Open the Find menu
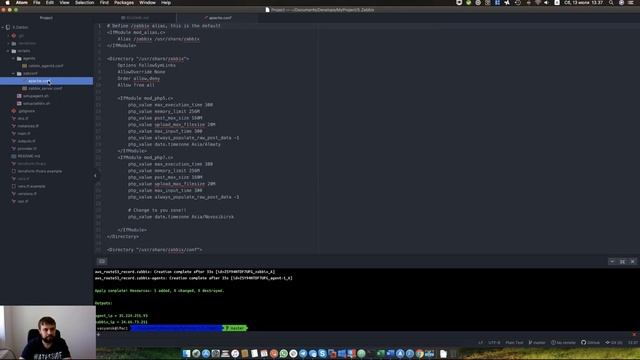 click(x=104, y=2)
